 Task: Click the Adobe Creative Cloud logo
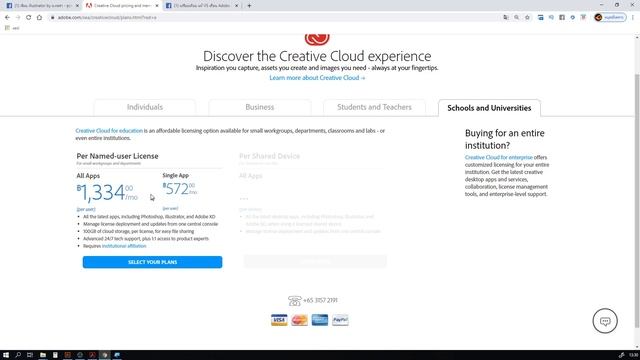coord(317,40)
